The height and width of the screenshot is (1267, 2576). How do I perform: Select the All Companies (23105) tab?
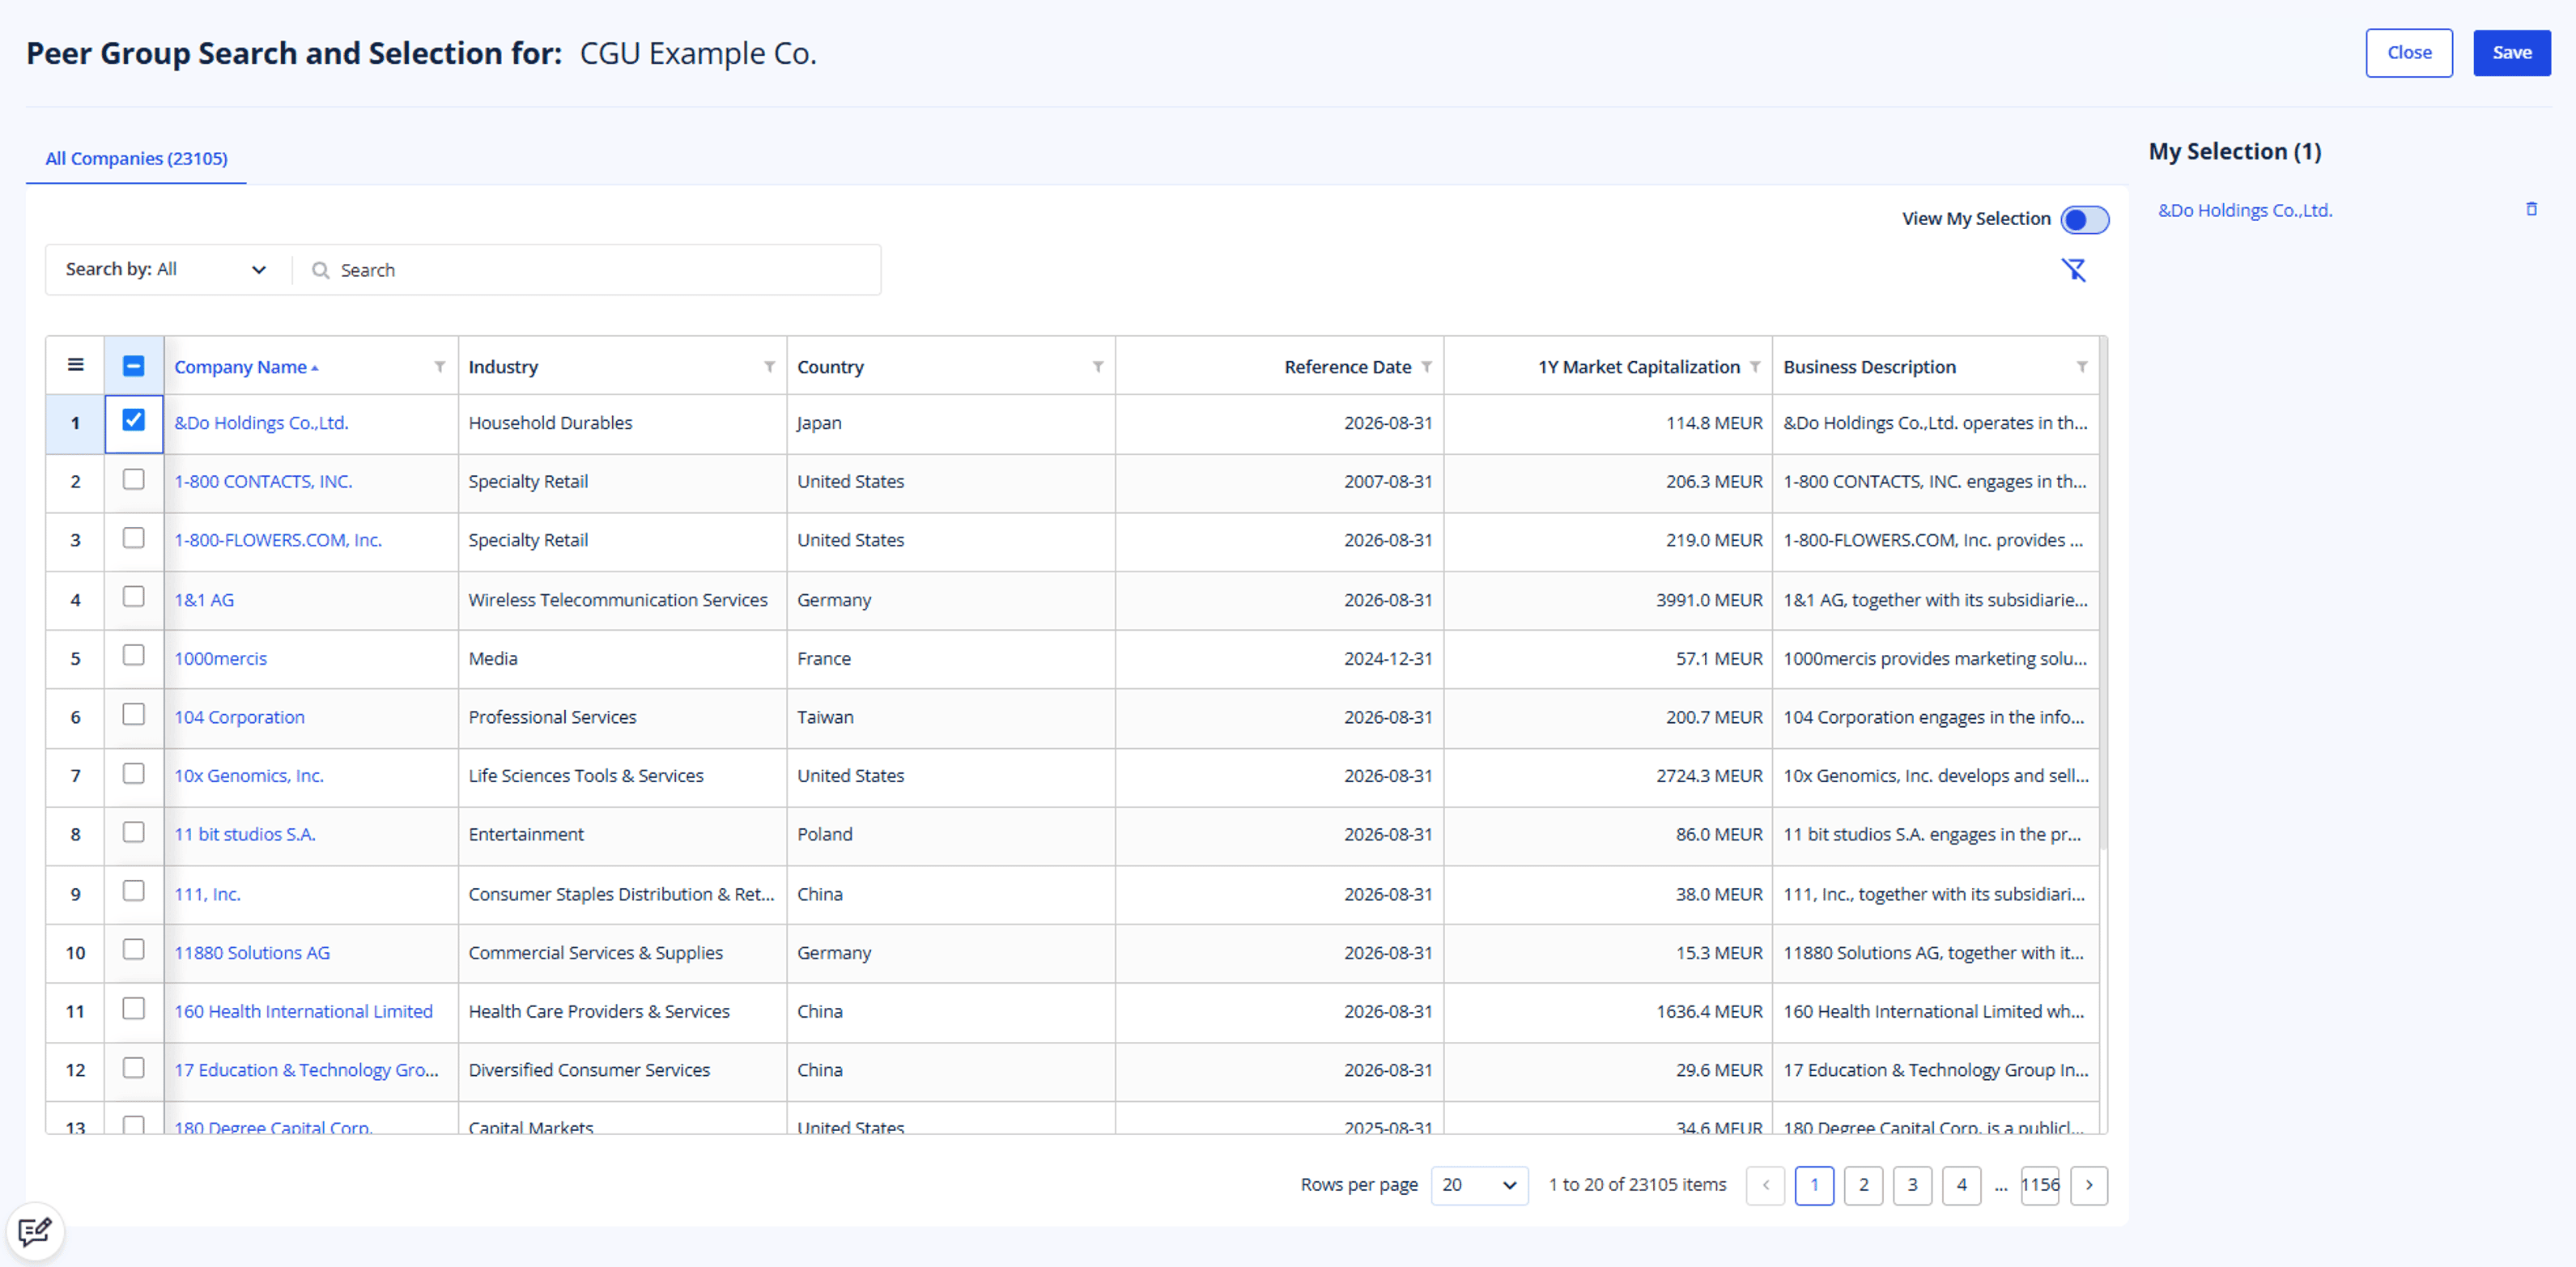[136, 158]
